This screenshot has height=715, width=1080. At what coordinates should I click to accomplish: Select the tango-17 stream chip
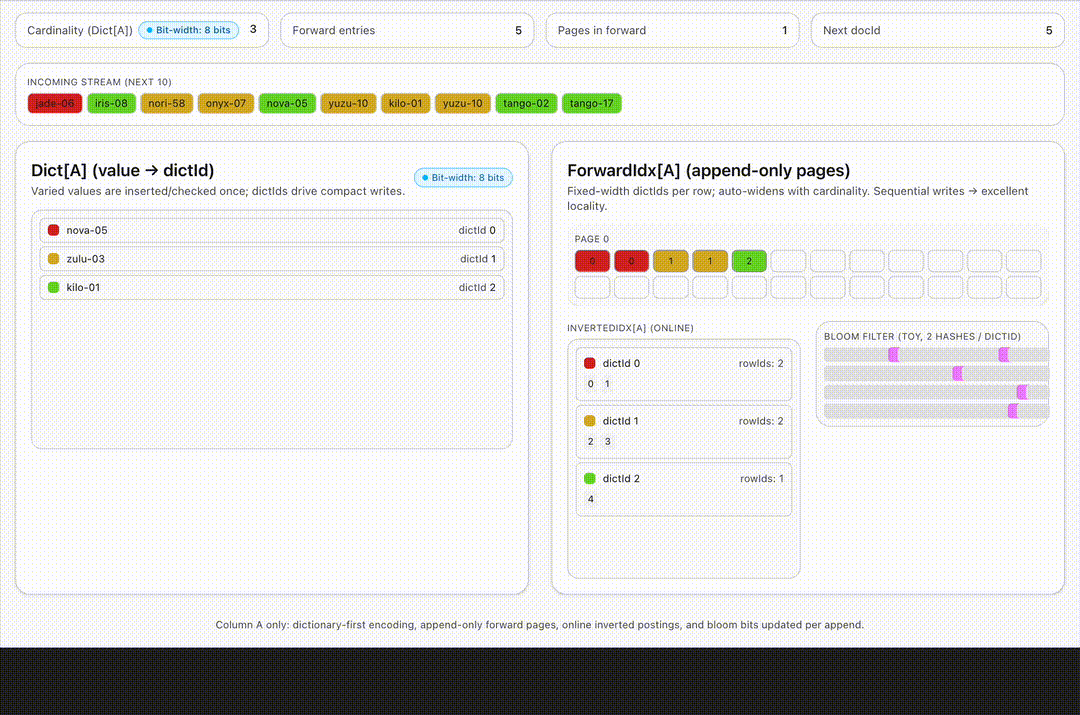(x=592, y=103)
